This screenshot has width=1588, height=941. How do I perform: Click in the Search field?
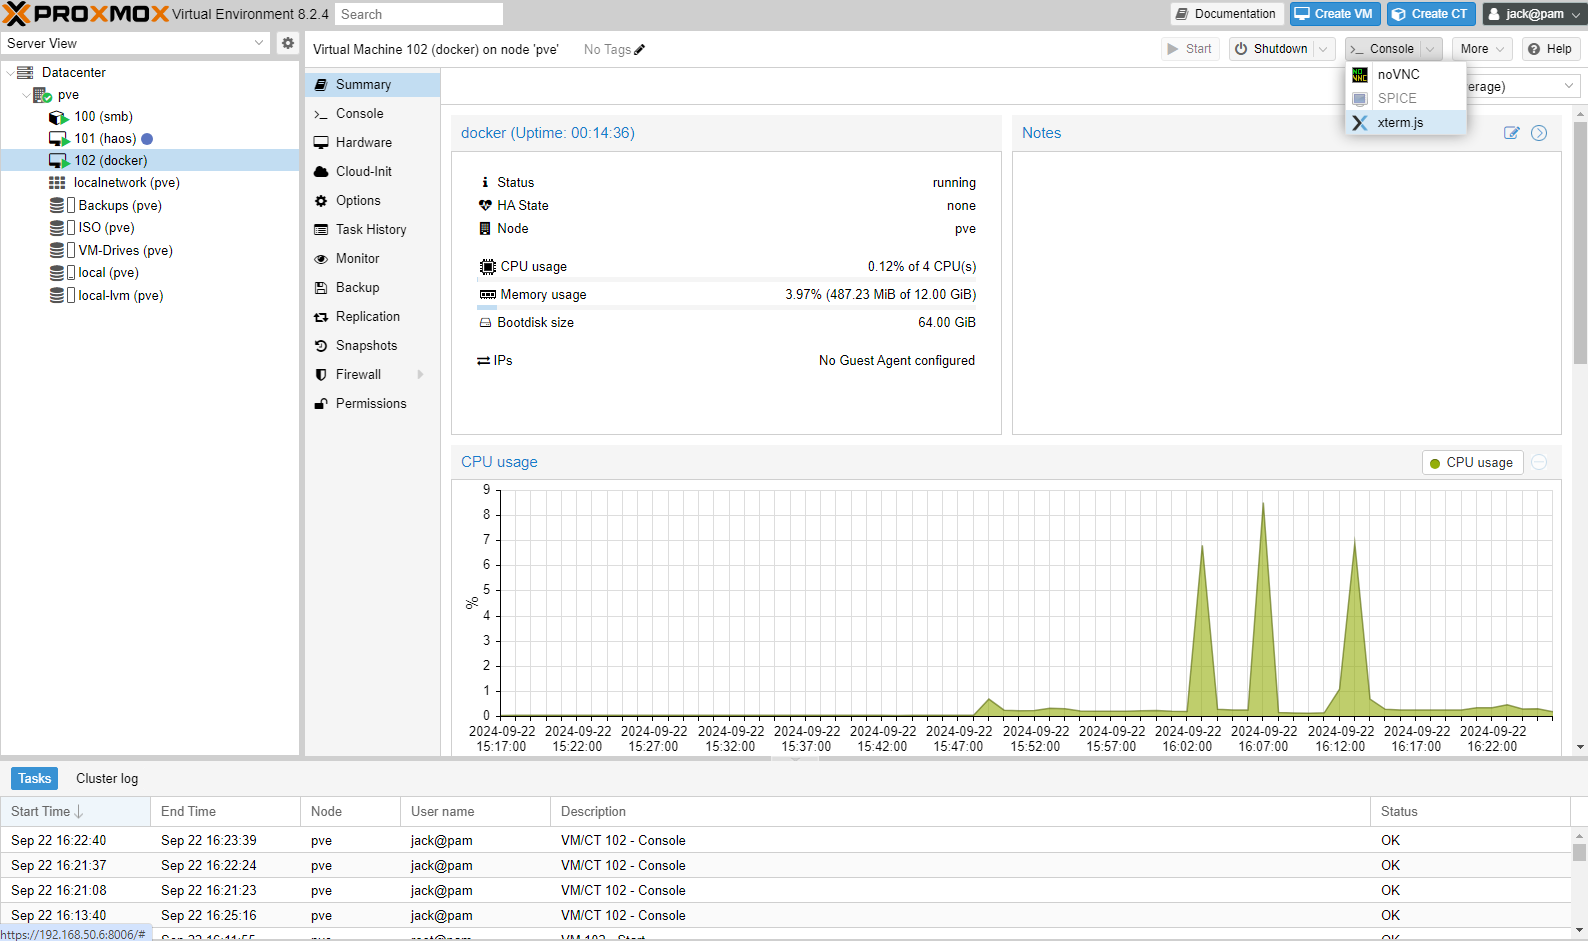418,14
